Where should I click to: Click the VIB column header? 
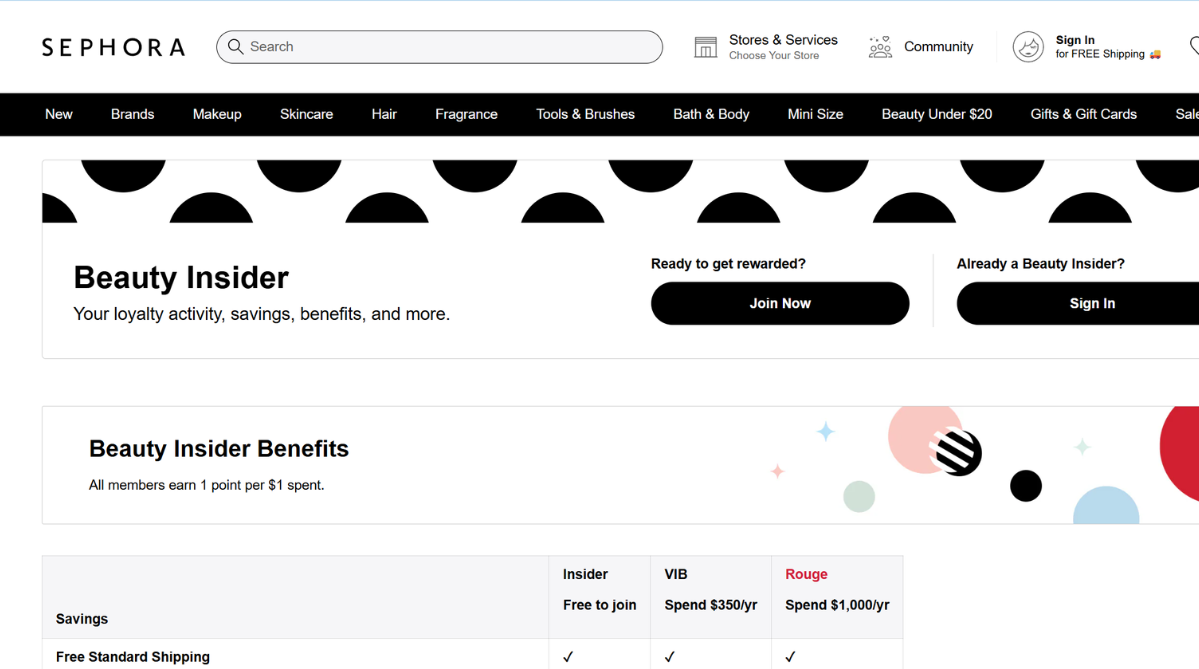676,574
